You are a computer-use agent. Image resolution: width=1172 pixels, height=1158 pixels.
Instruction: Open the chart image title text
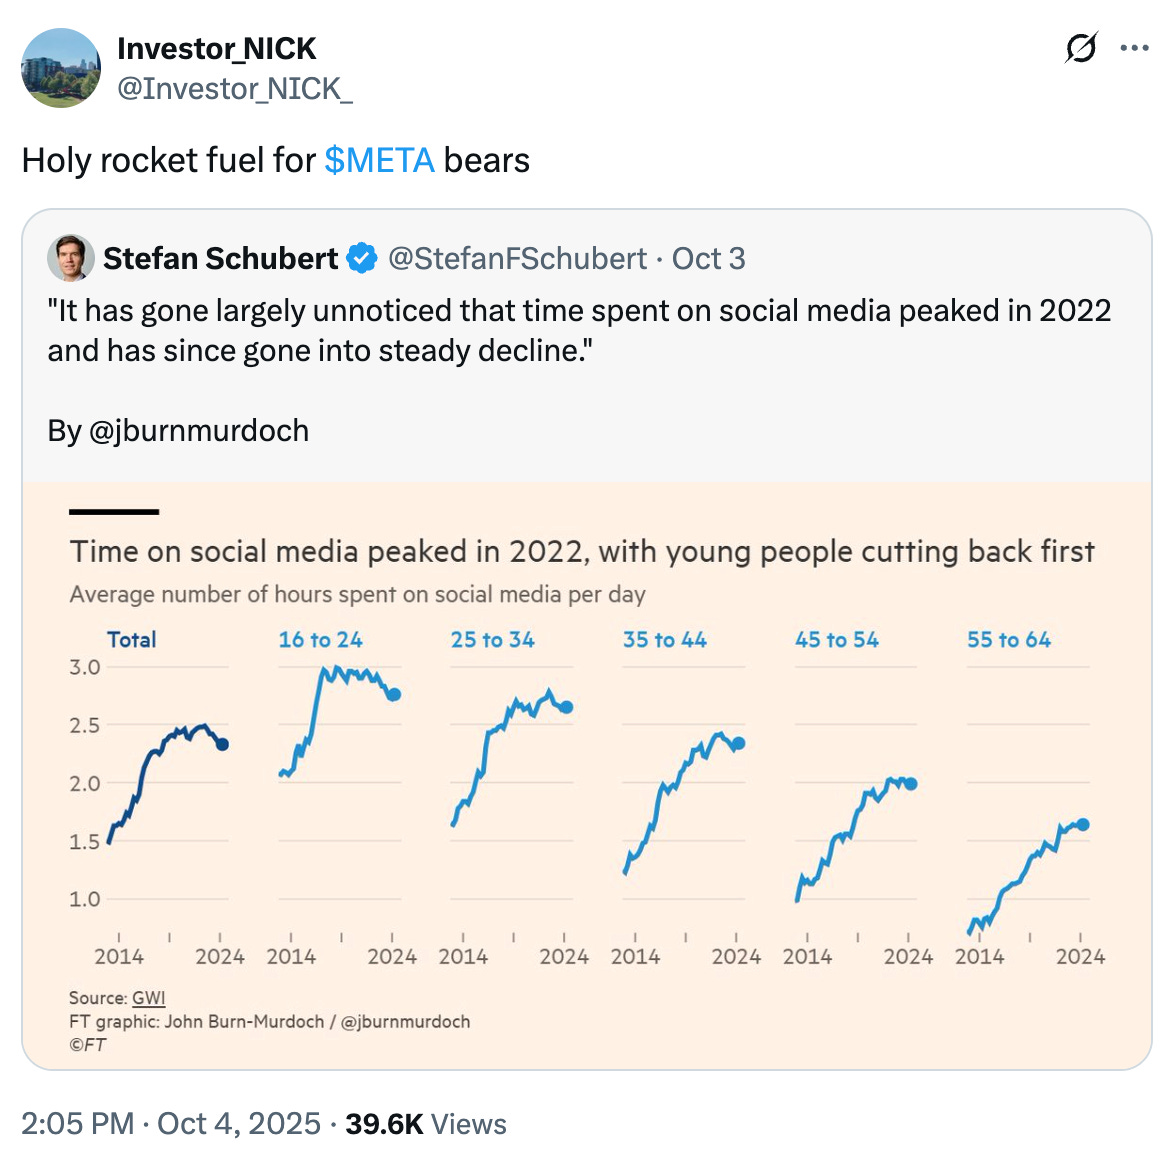(x=582, y=552)
